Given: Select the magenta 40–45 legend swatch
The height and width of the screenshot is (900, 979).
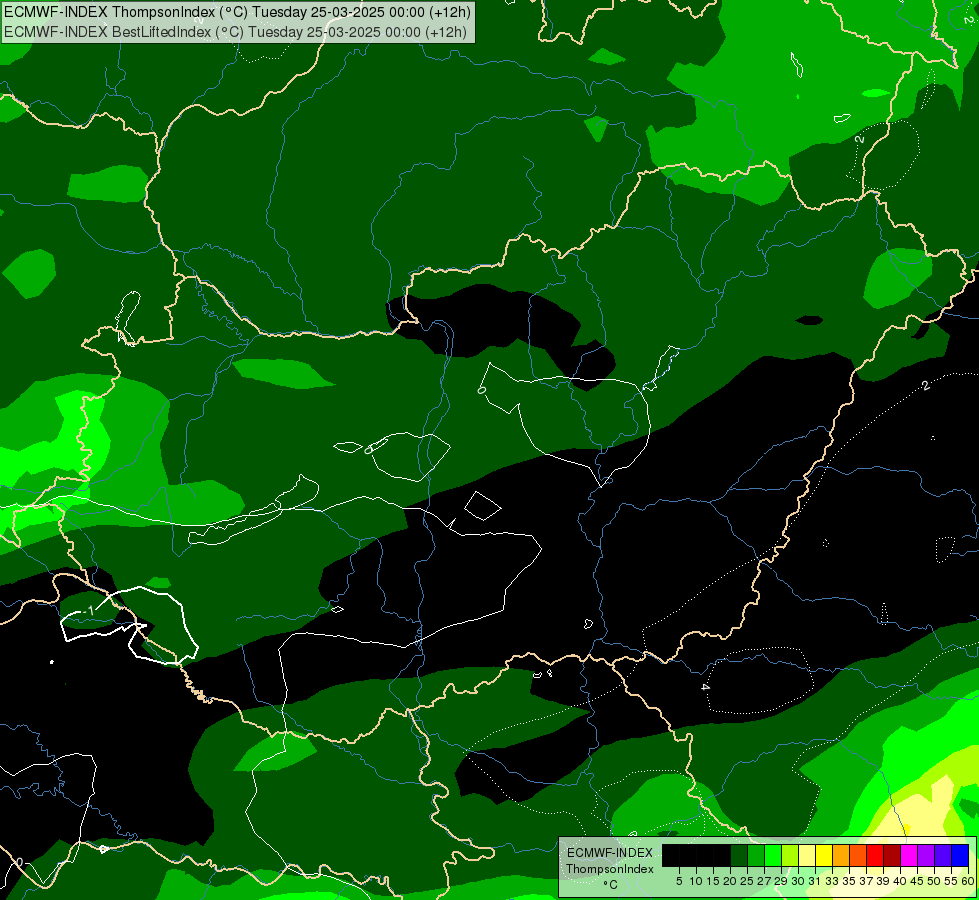Looking at the screenshot, I should 909,855.
